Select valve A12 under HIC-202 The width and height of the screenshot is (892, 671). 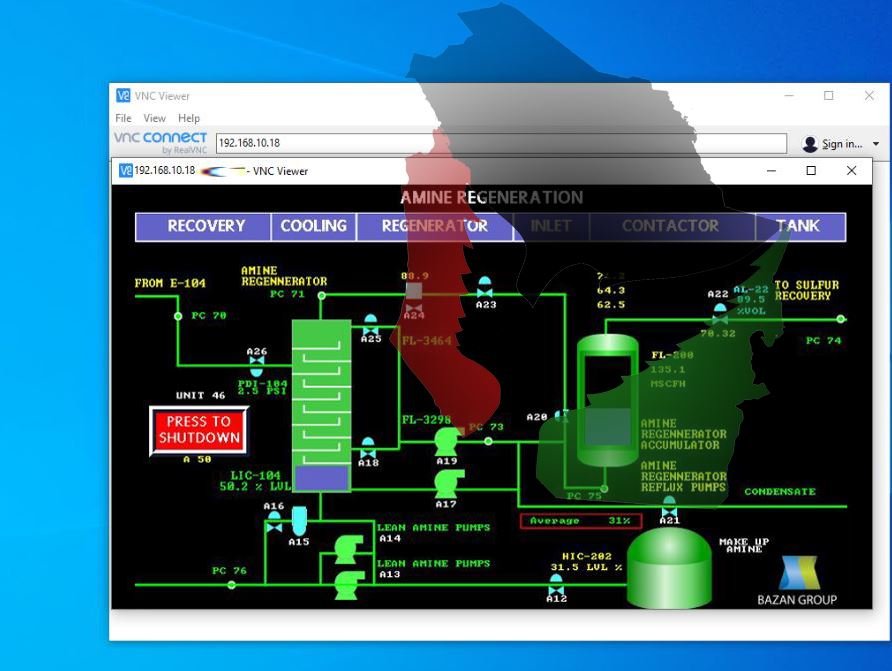[x=557, y=586]
